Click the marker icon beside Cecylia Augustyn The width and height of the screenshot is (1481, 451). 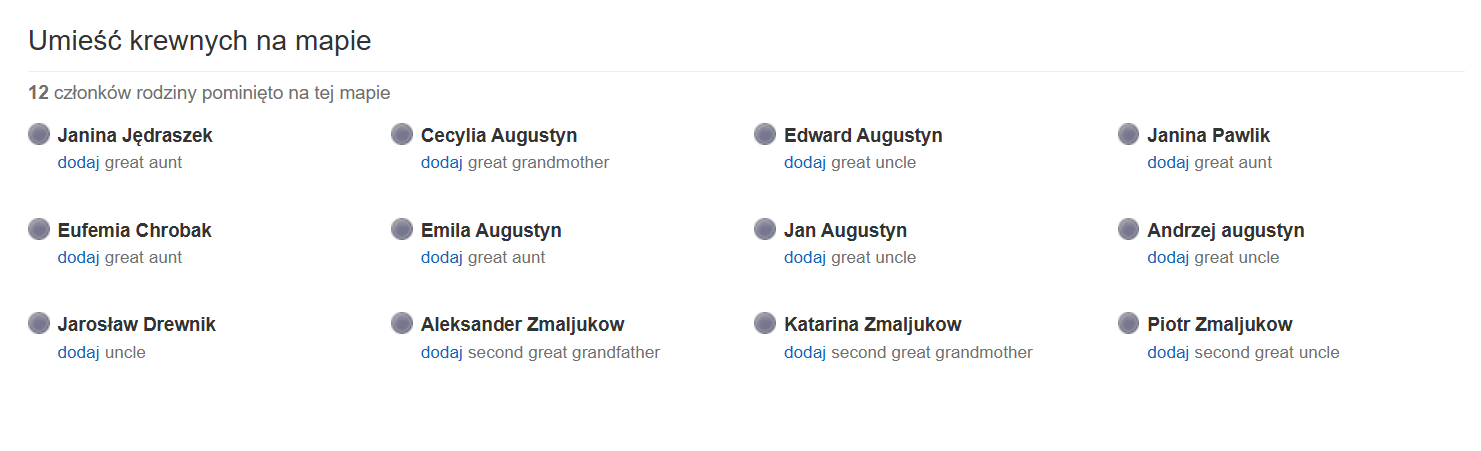402,134
